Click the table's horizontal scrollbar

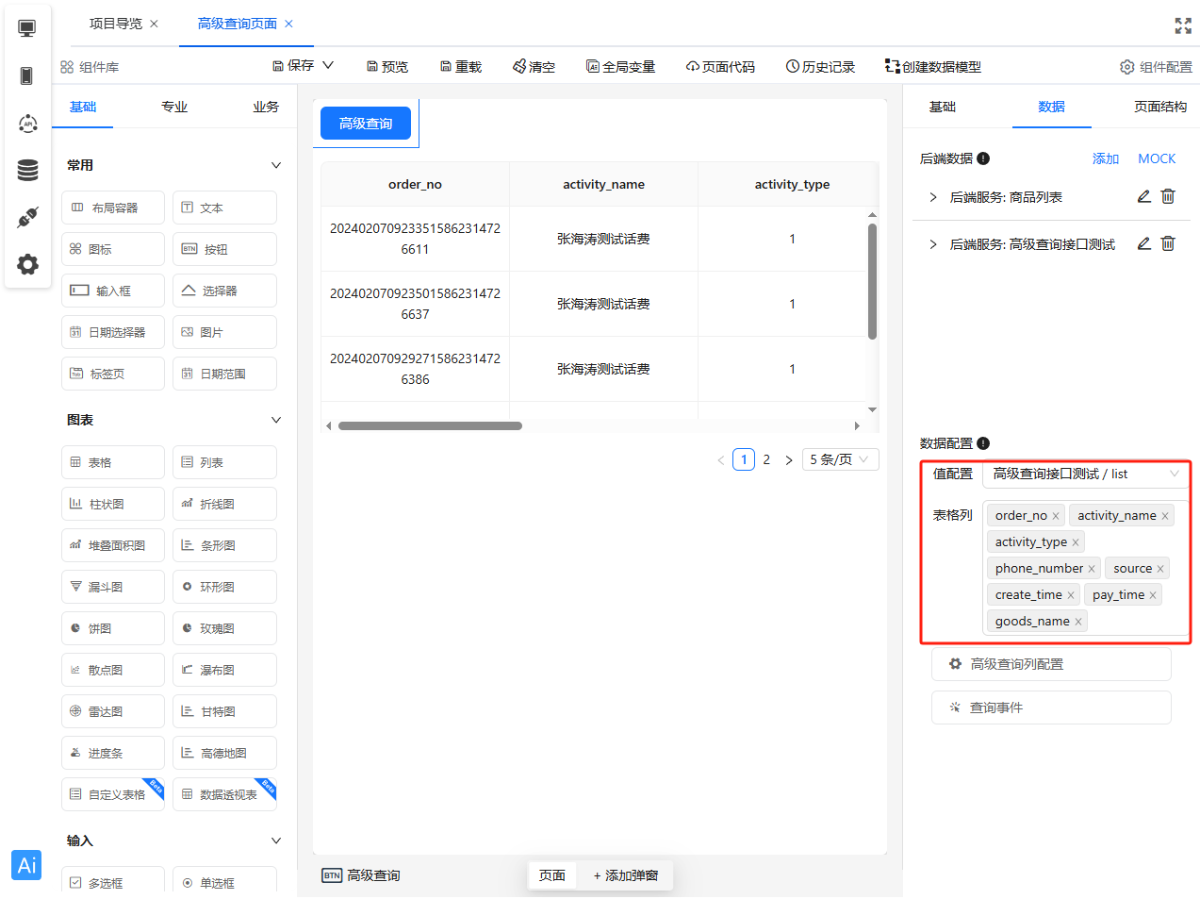click(x=430, y=426)
